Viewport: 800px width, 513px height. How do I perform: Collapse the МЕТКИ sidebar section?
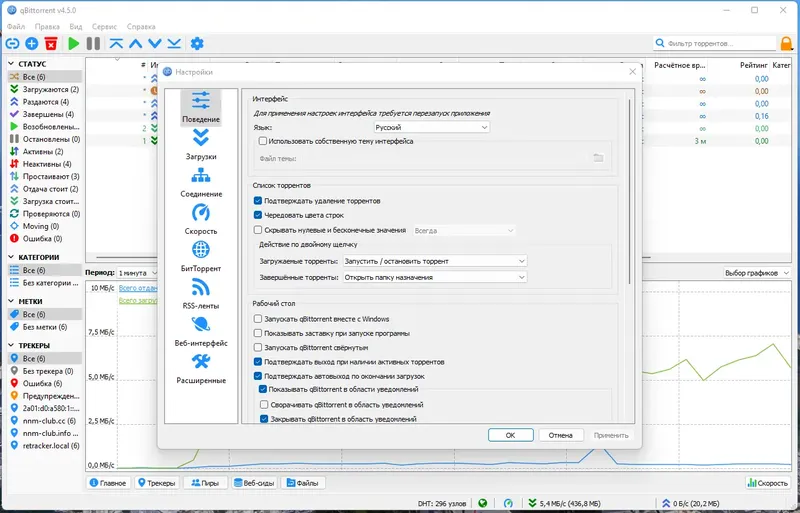[11, 301]
